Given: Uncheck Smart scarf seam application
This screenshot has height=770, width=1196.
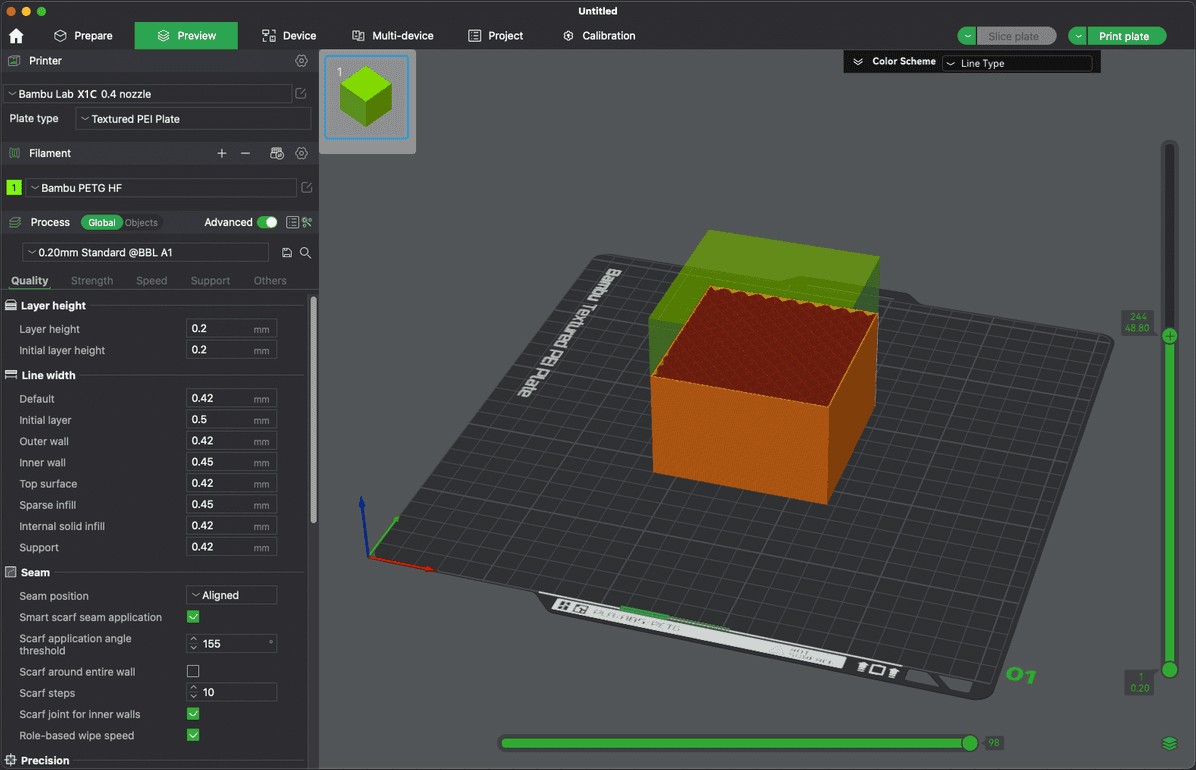Looking at the screenshot, I should [x=193, y=617].
